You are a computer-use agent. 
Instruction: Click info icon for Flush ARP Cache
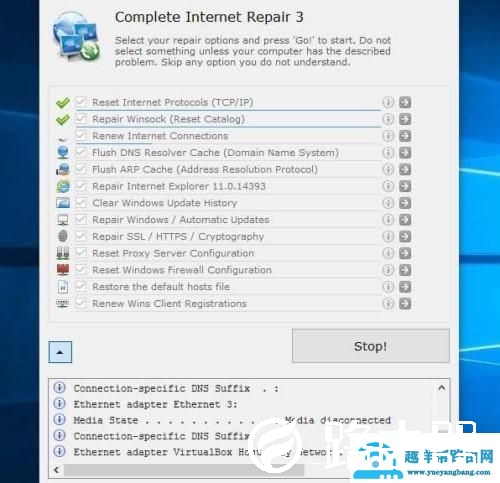pos(388,169)
